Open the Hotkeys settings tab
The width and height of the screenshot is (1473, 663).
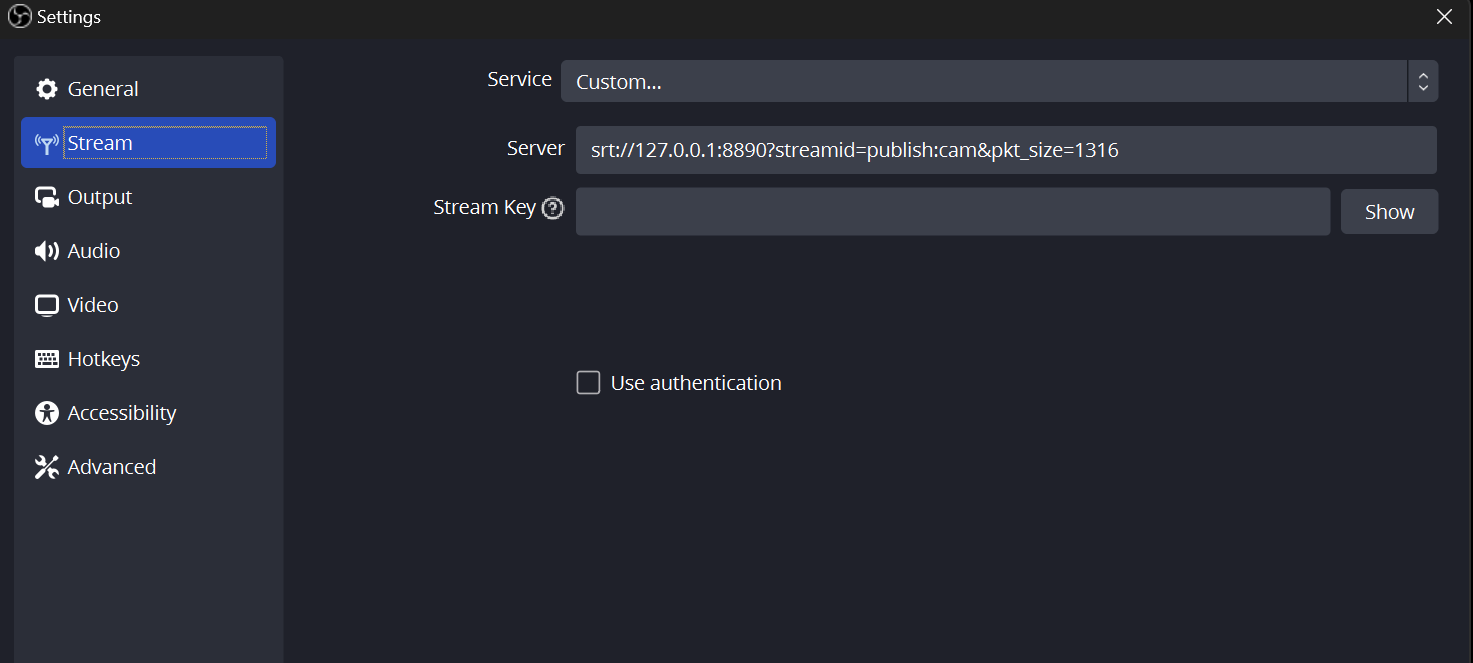[x=148, y=359]
